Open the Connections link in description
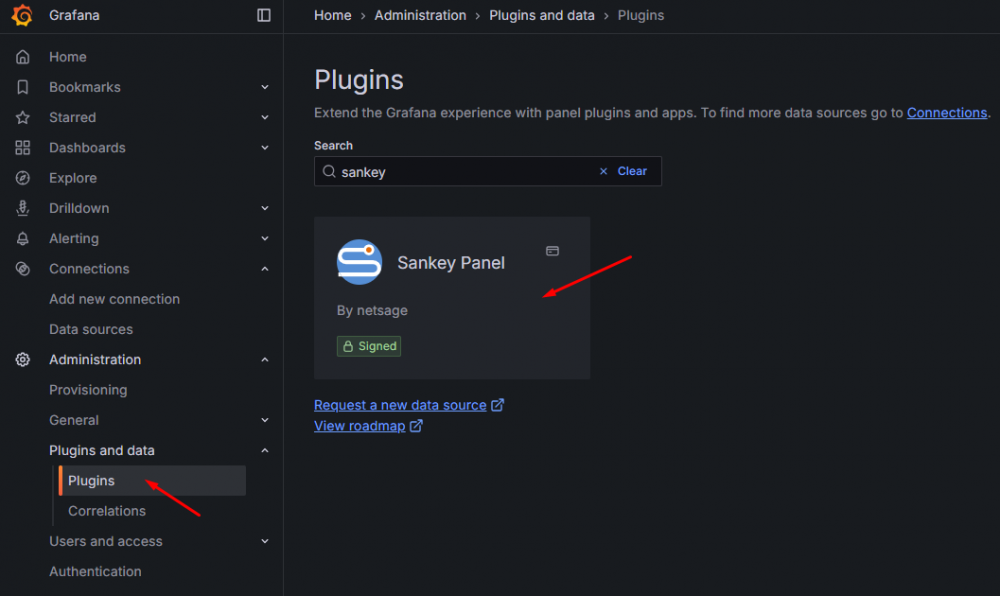Image resolution: width=1000 pixels, height=596 pixels. pos(946,113)
